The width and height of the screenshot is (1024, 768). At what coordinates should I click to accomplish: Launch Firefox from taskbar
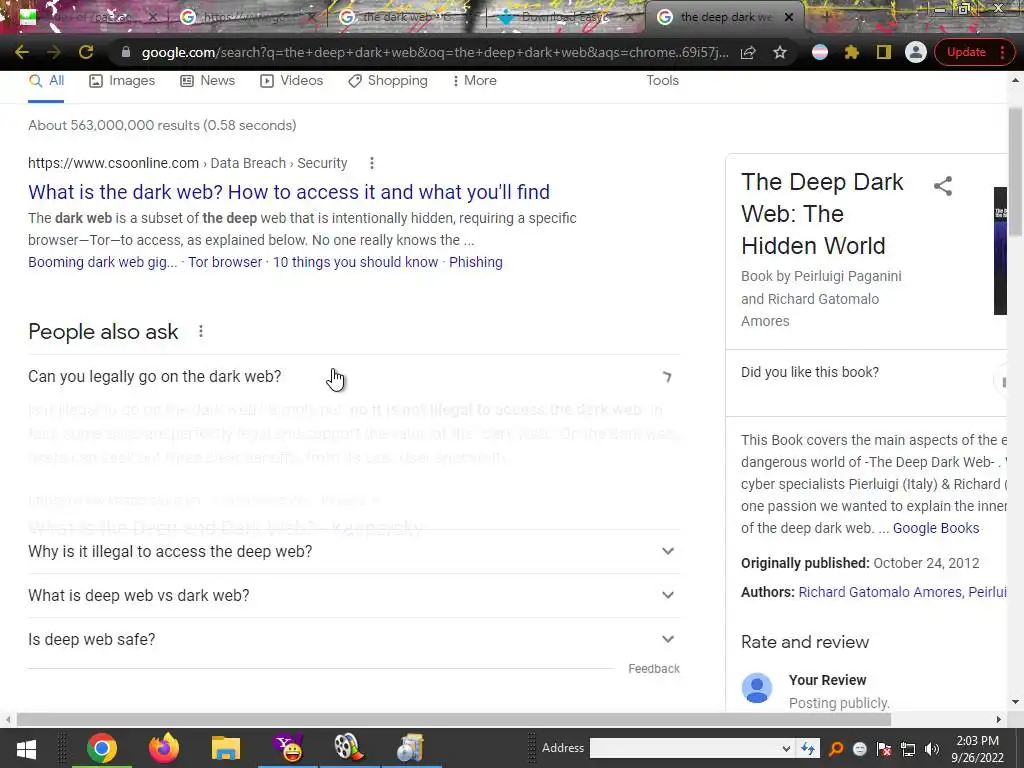163,748
